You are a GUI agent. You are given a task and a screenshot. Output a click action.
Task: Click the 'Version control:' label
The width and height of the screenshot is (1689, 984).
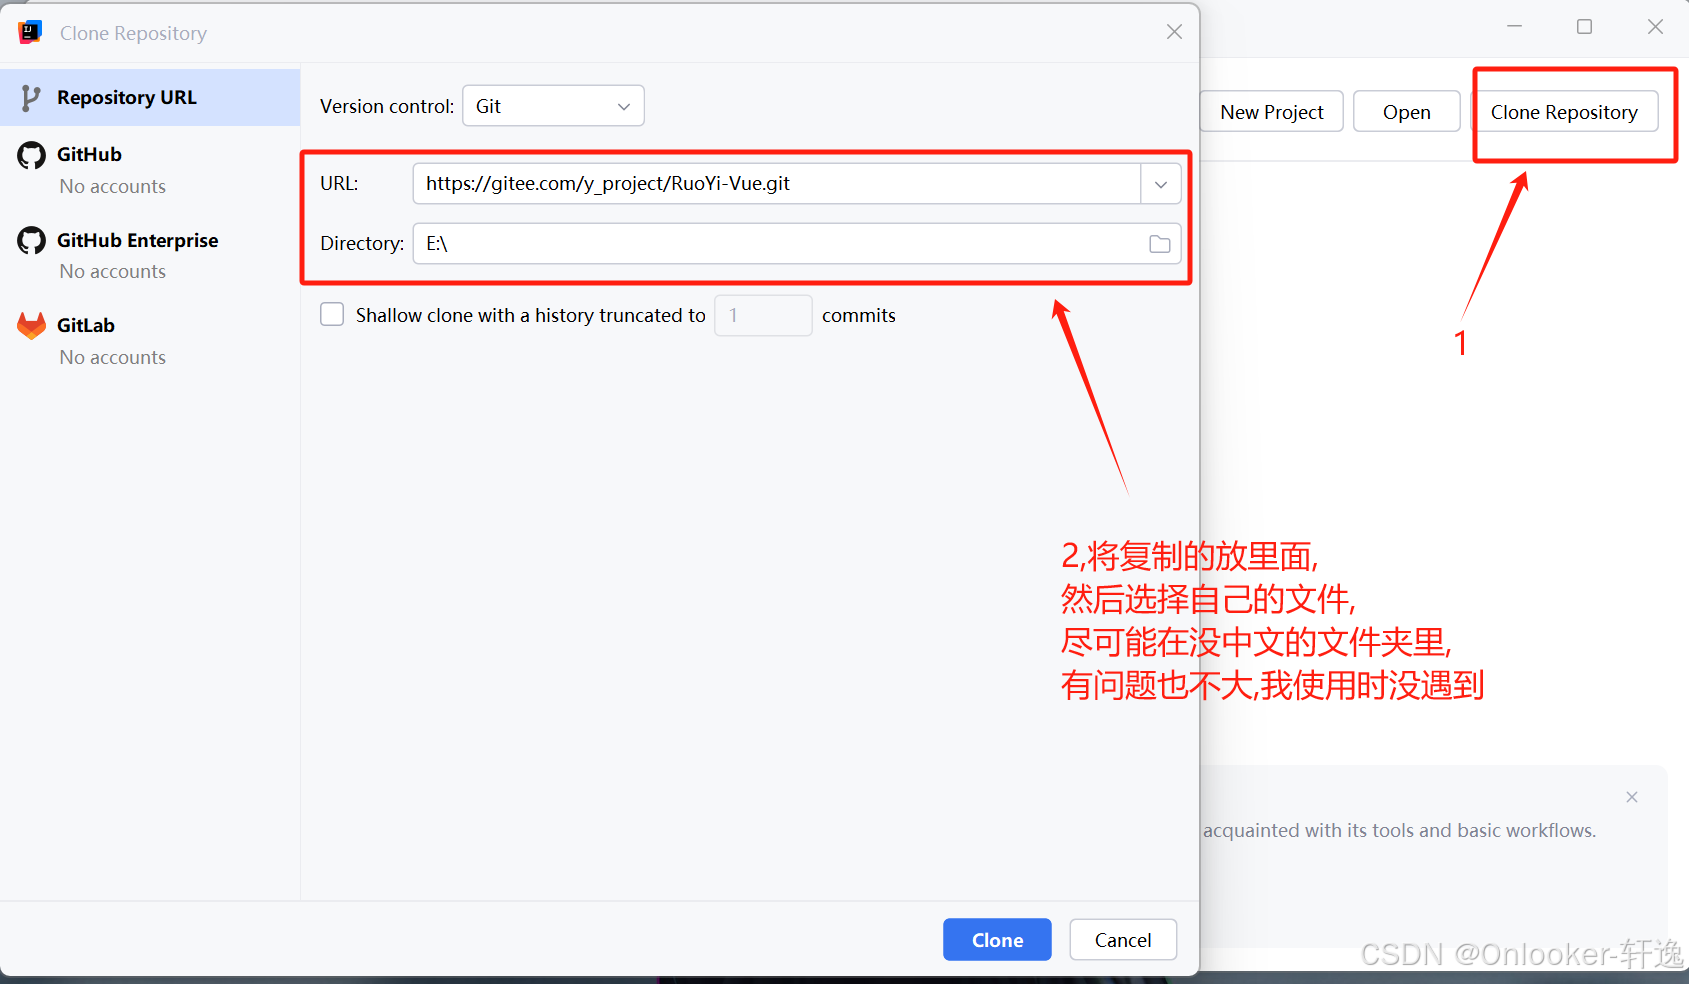point(387,106)
